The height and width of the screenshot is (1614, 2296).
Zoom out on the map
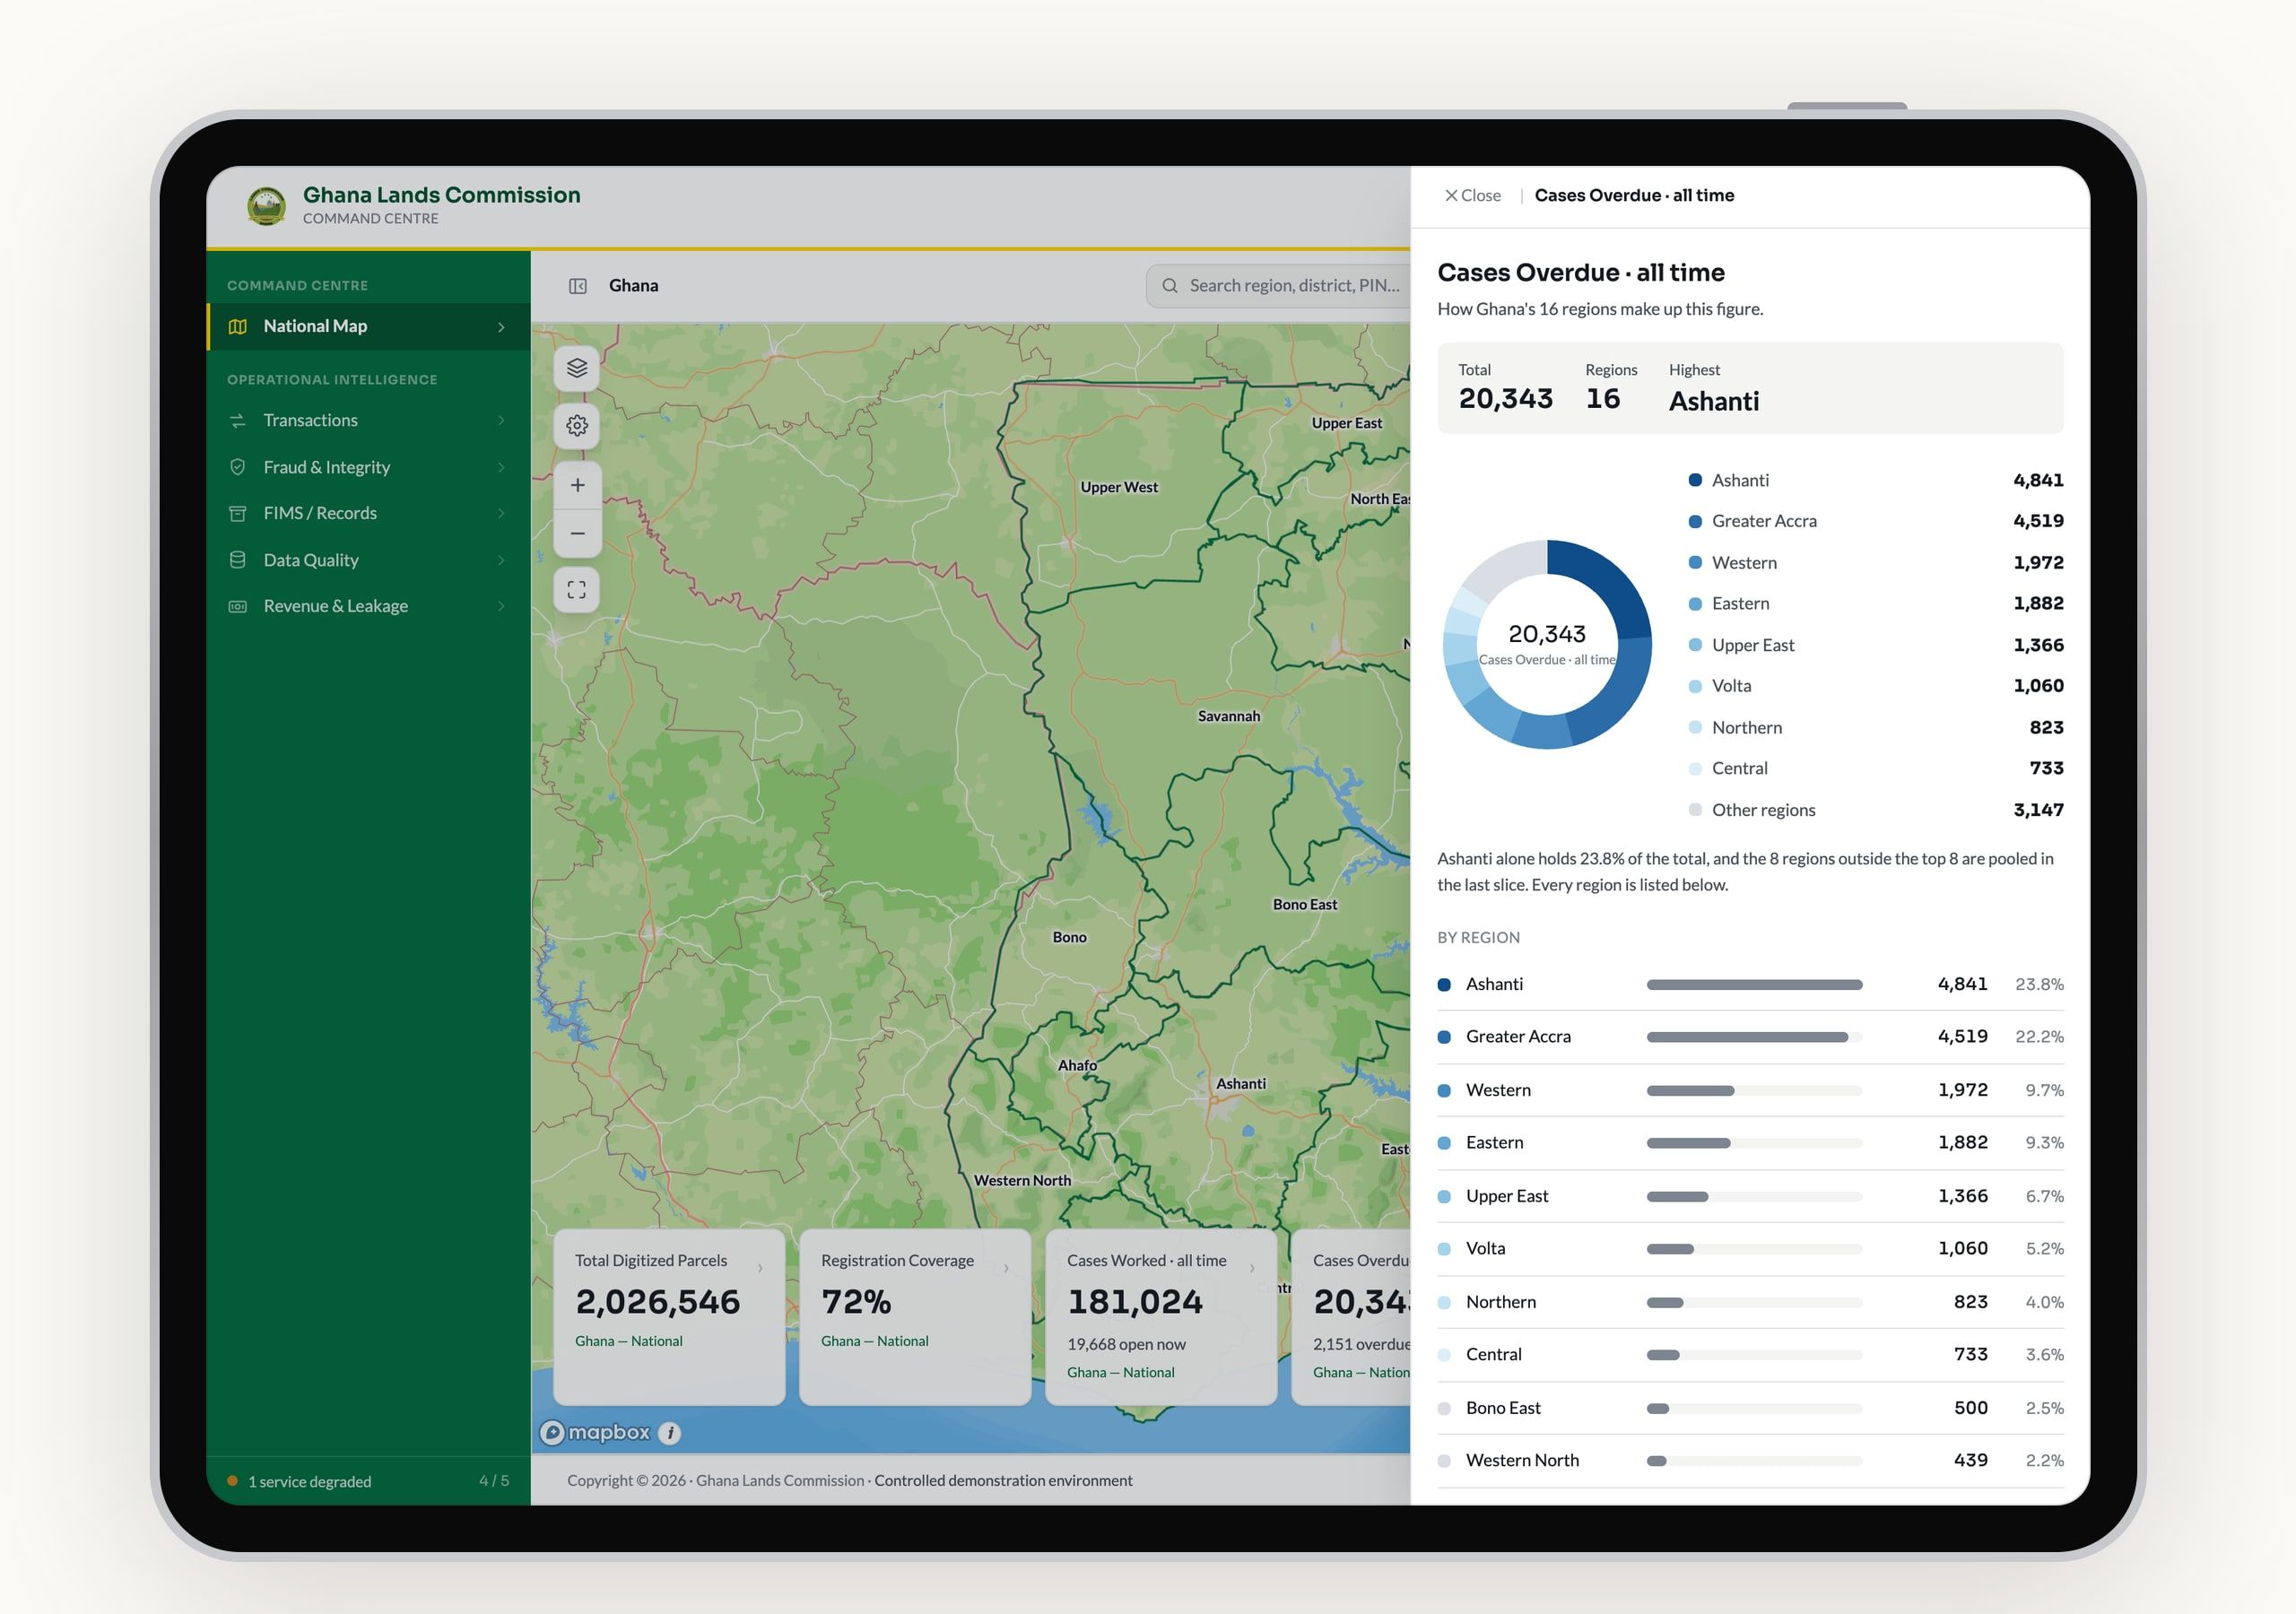point(577,533)
